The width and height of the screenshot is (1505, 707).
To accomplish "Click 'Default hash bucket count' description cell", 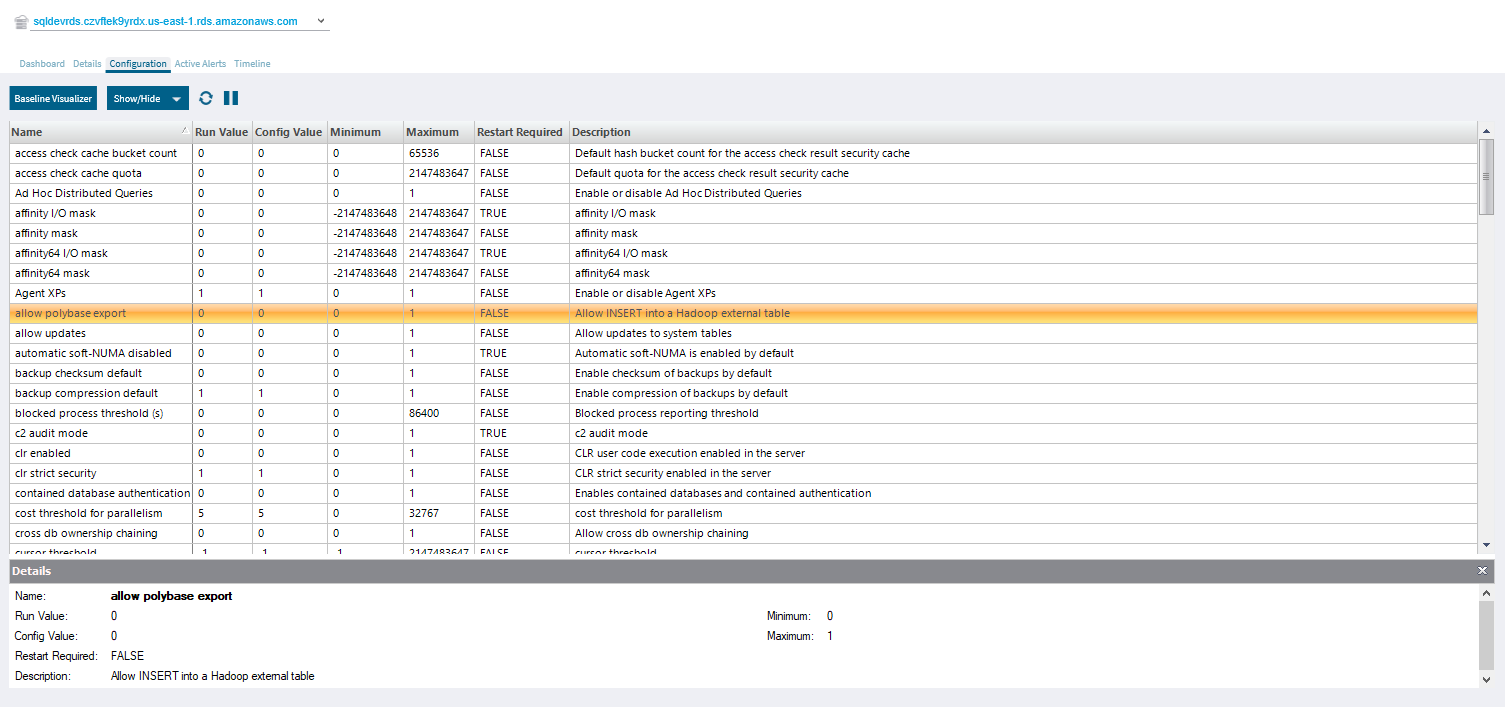I will tap(1023, 153).
